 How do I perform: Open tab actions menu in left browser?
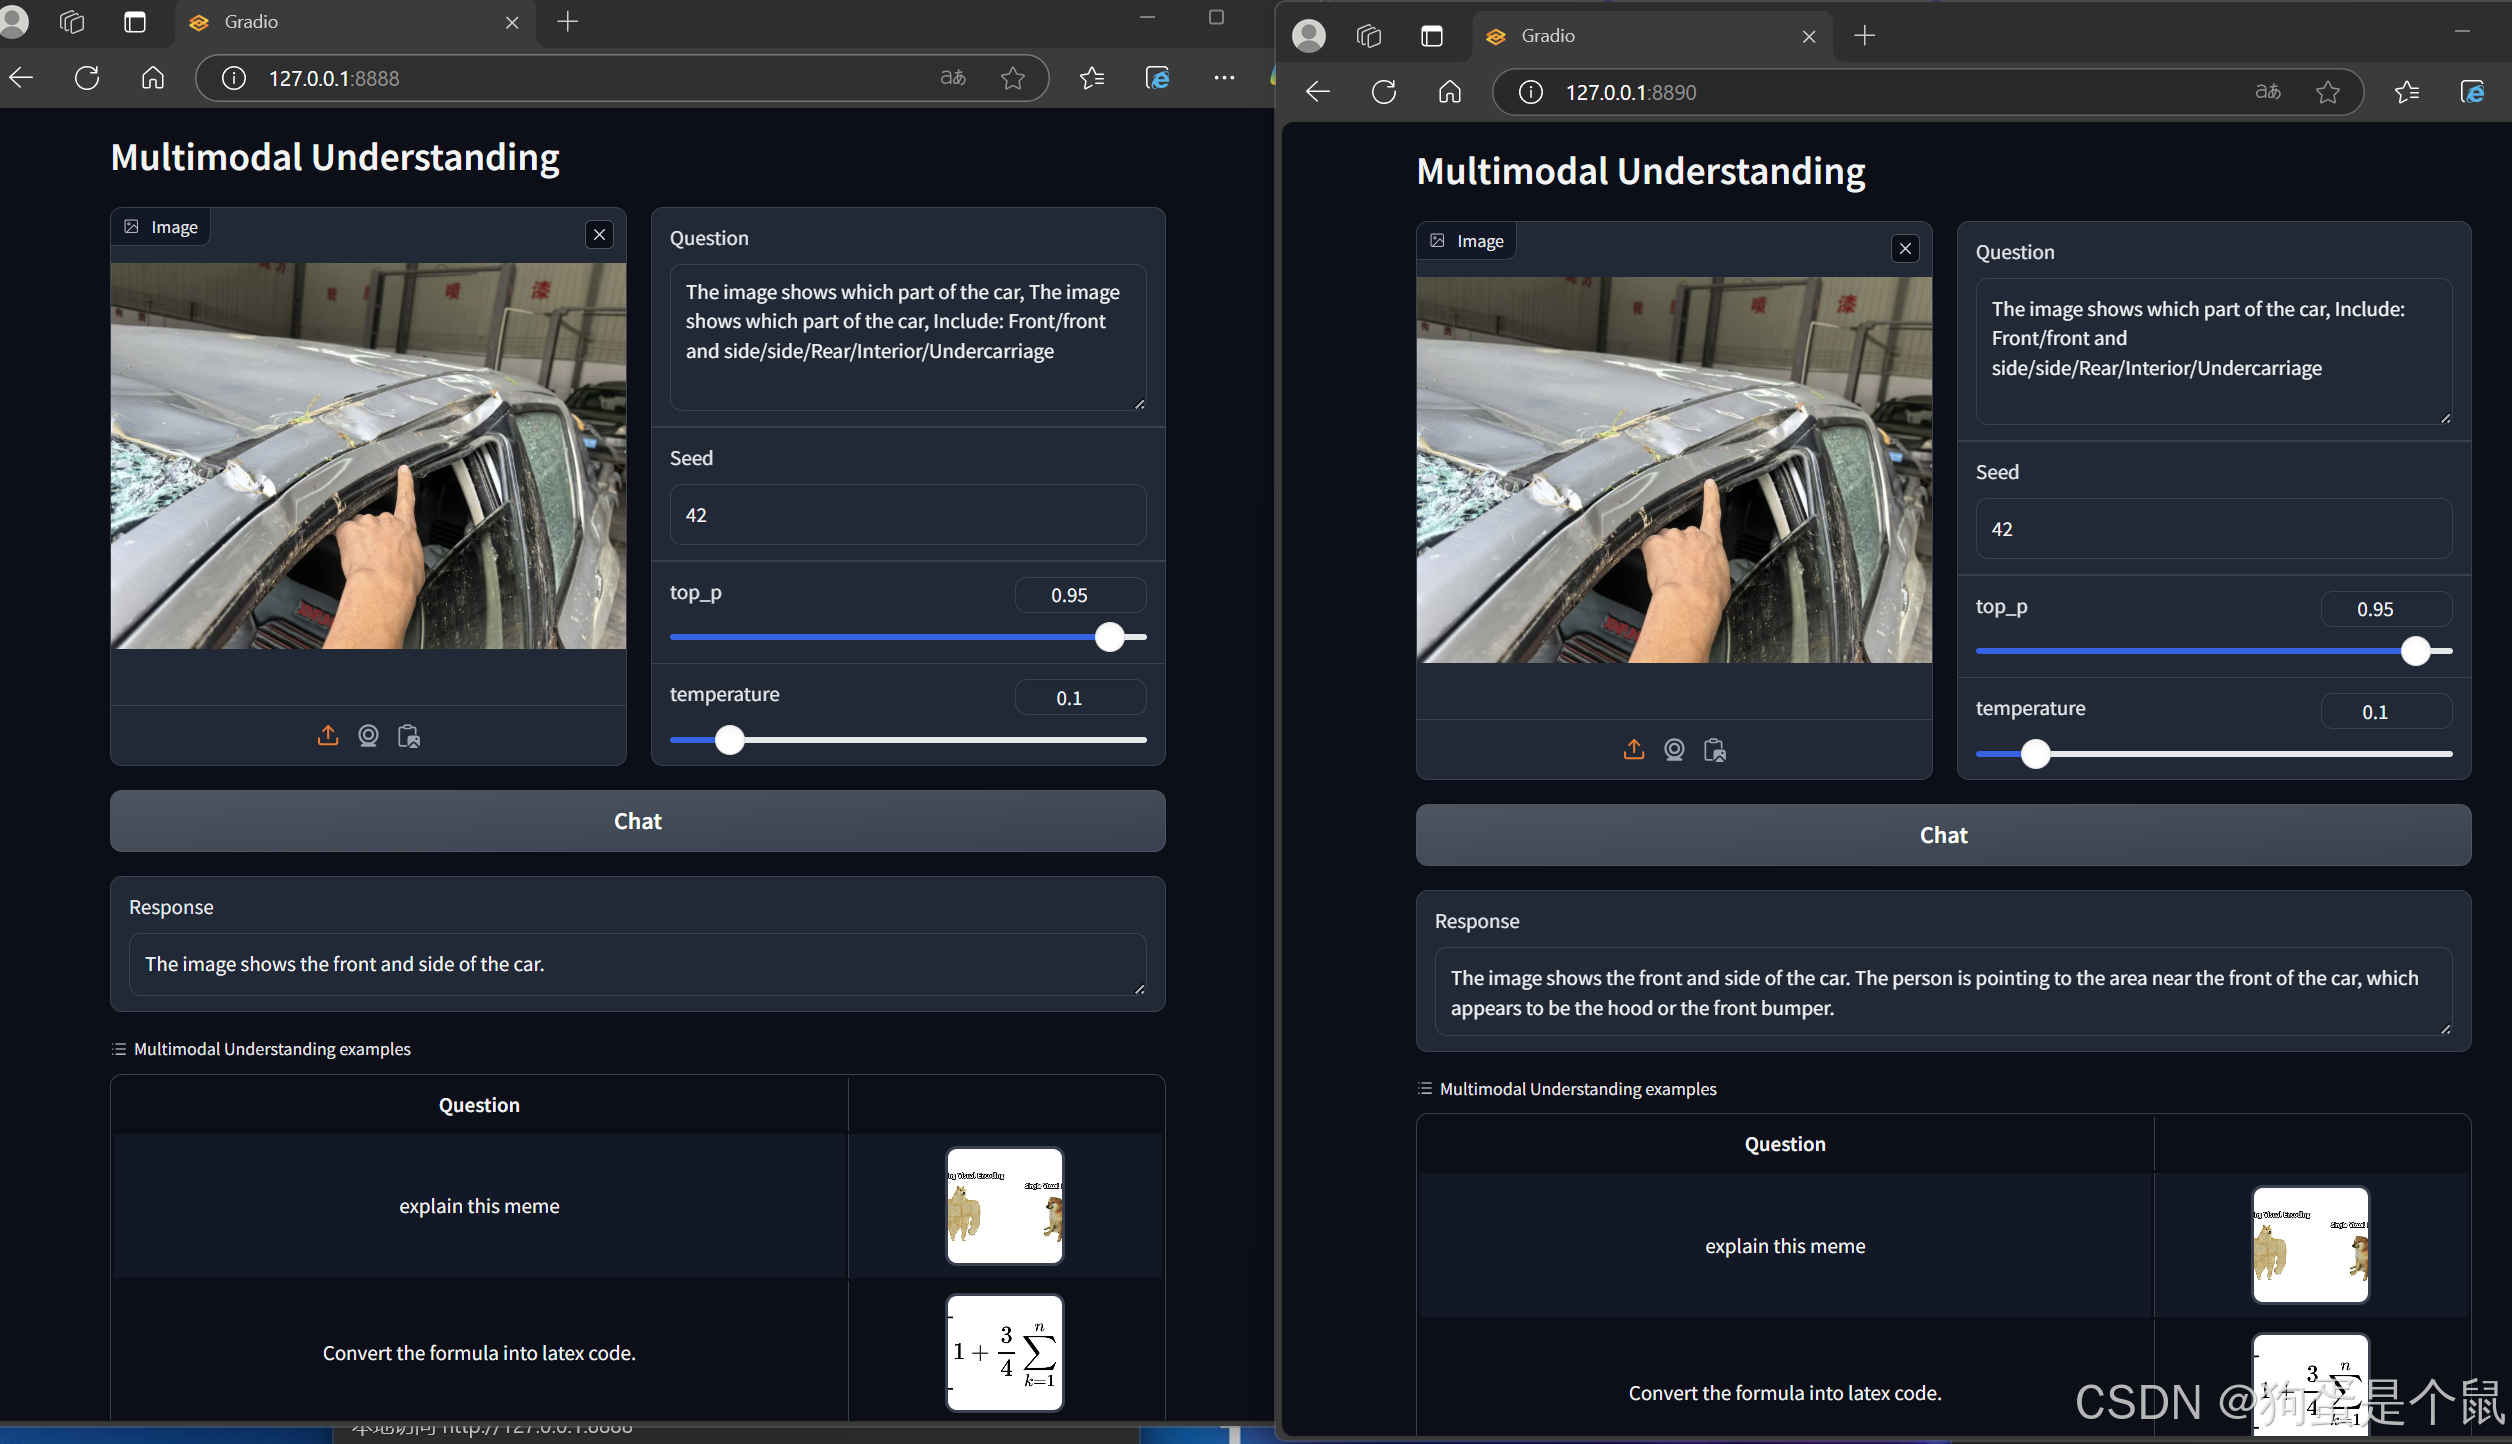pyautogui.click(x=134, y=22)
